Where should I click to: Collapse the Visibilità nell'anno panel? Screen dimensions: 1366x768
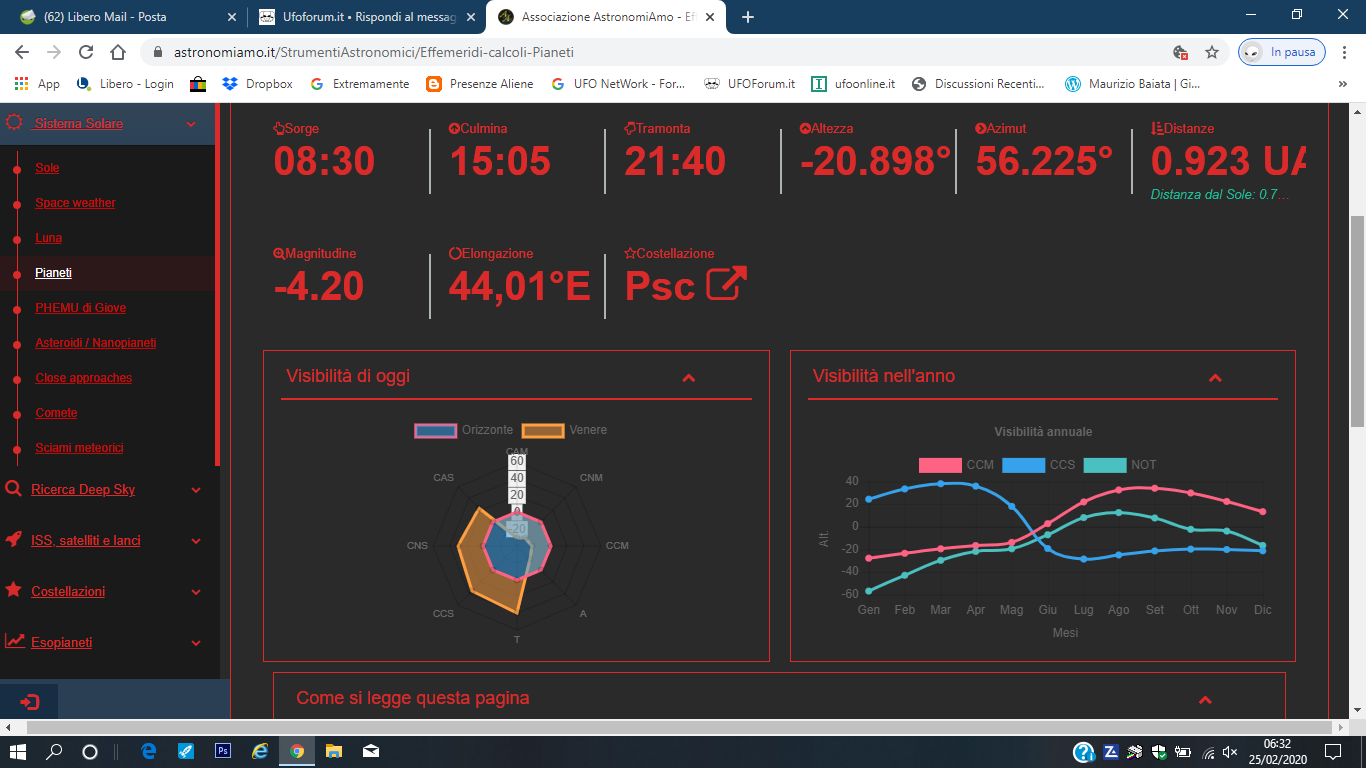(1215, 377)
